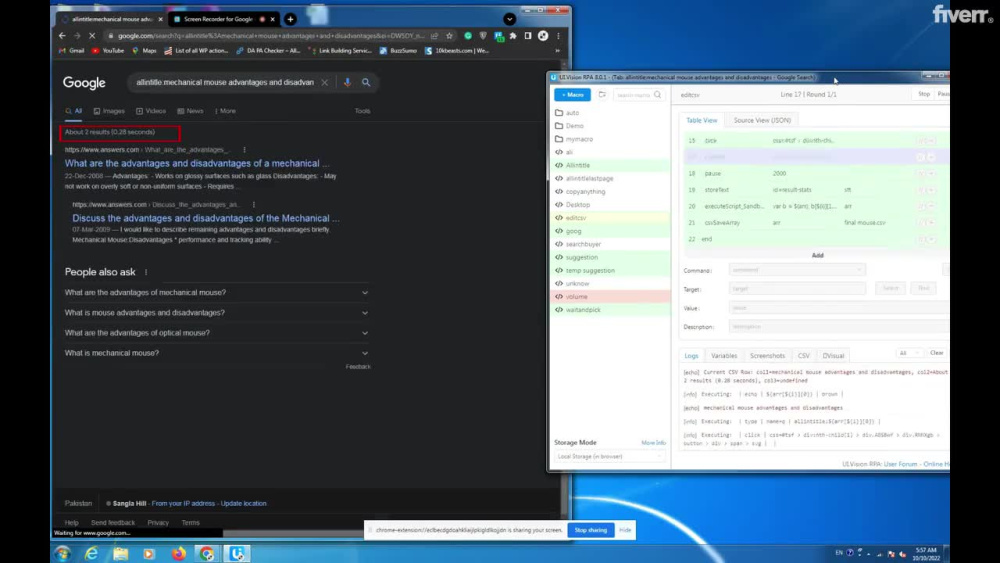1000x563 pixels.
Task: Click the Value input field
Action: (x=839, y=308)
